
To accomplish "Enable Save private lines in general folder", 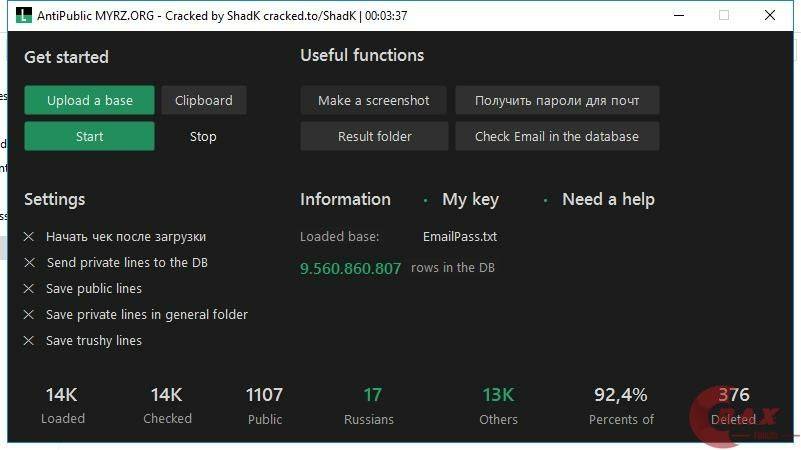I will pos(136,315).
